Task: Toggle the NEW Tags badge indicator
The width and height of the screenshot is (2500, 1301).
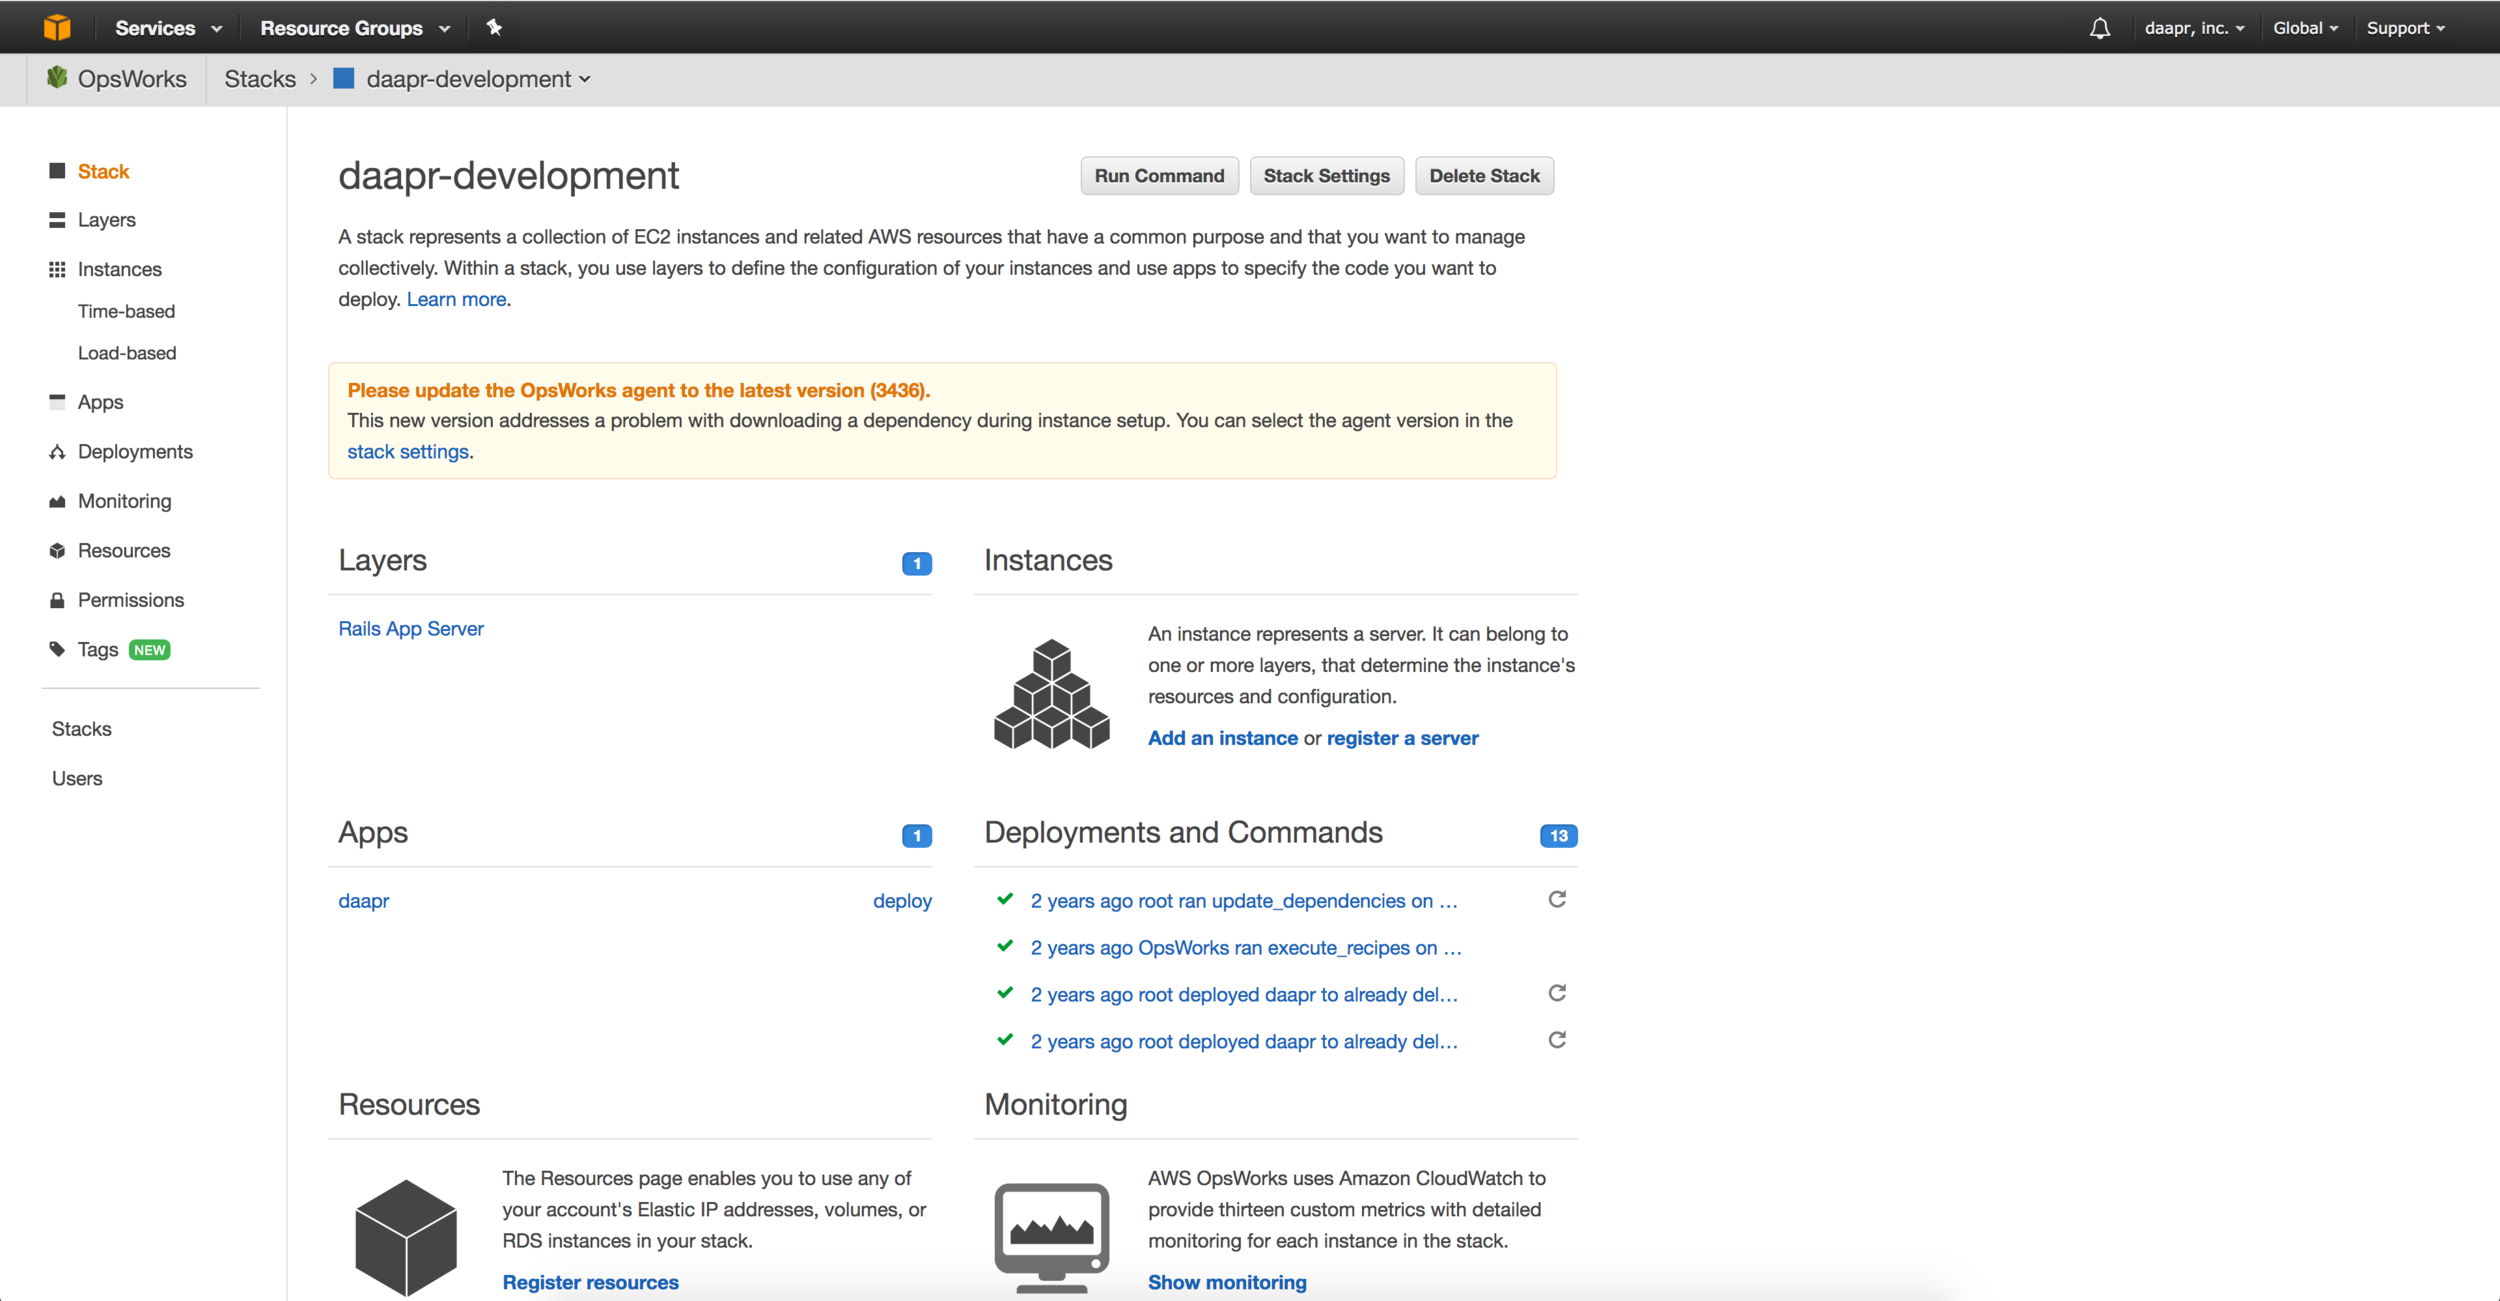Action: [x=154, y=648]
